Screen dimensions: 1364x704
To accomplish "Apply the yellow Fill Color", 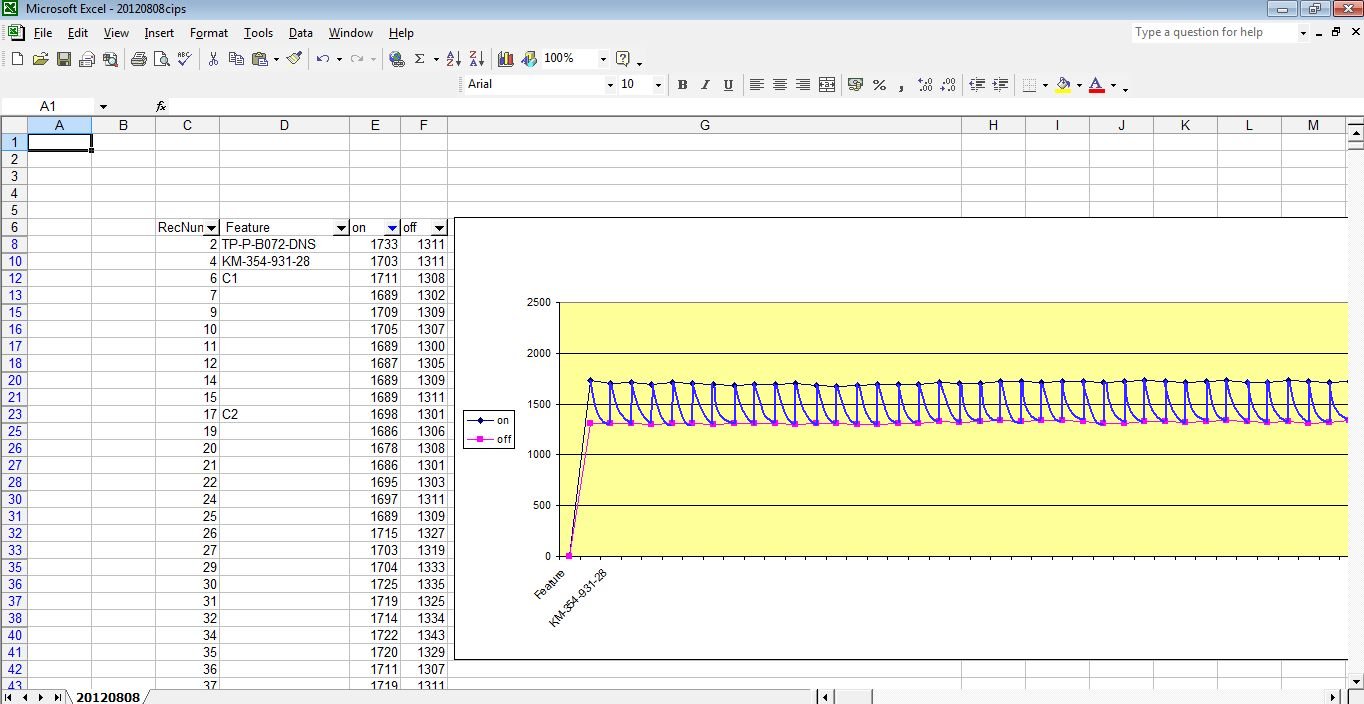I will click(1063, 85).
